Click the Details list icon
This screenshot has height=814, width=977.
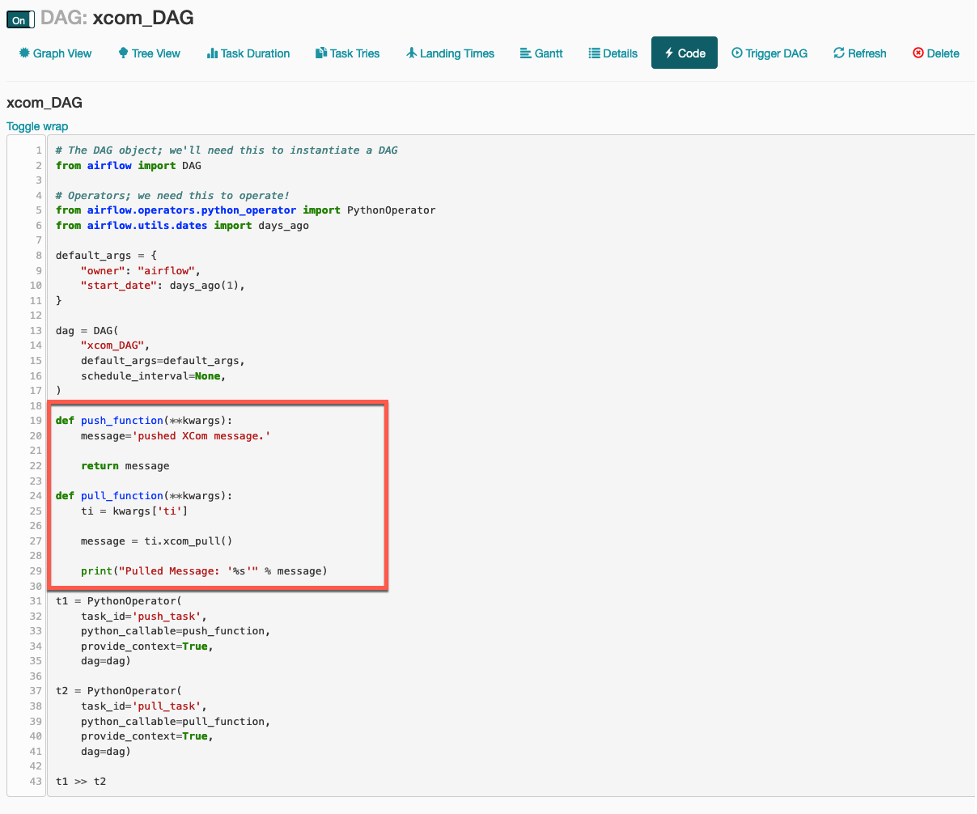[594, 54]
